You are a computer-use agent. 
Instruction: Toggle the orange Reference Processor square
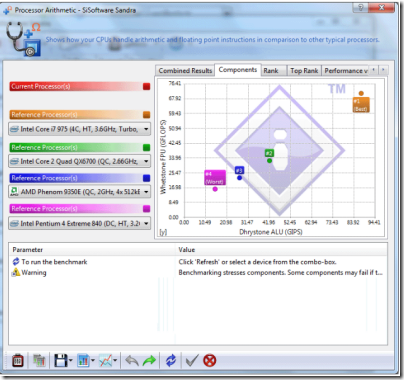[146, 115]
